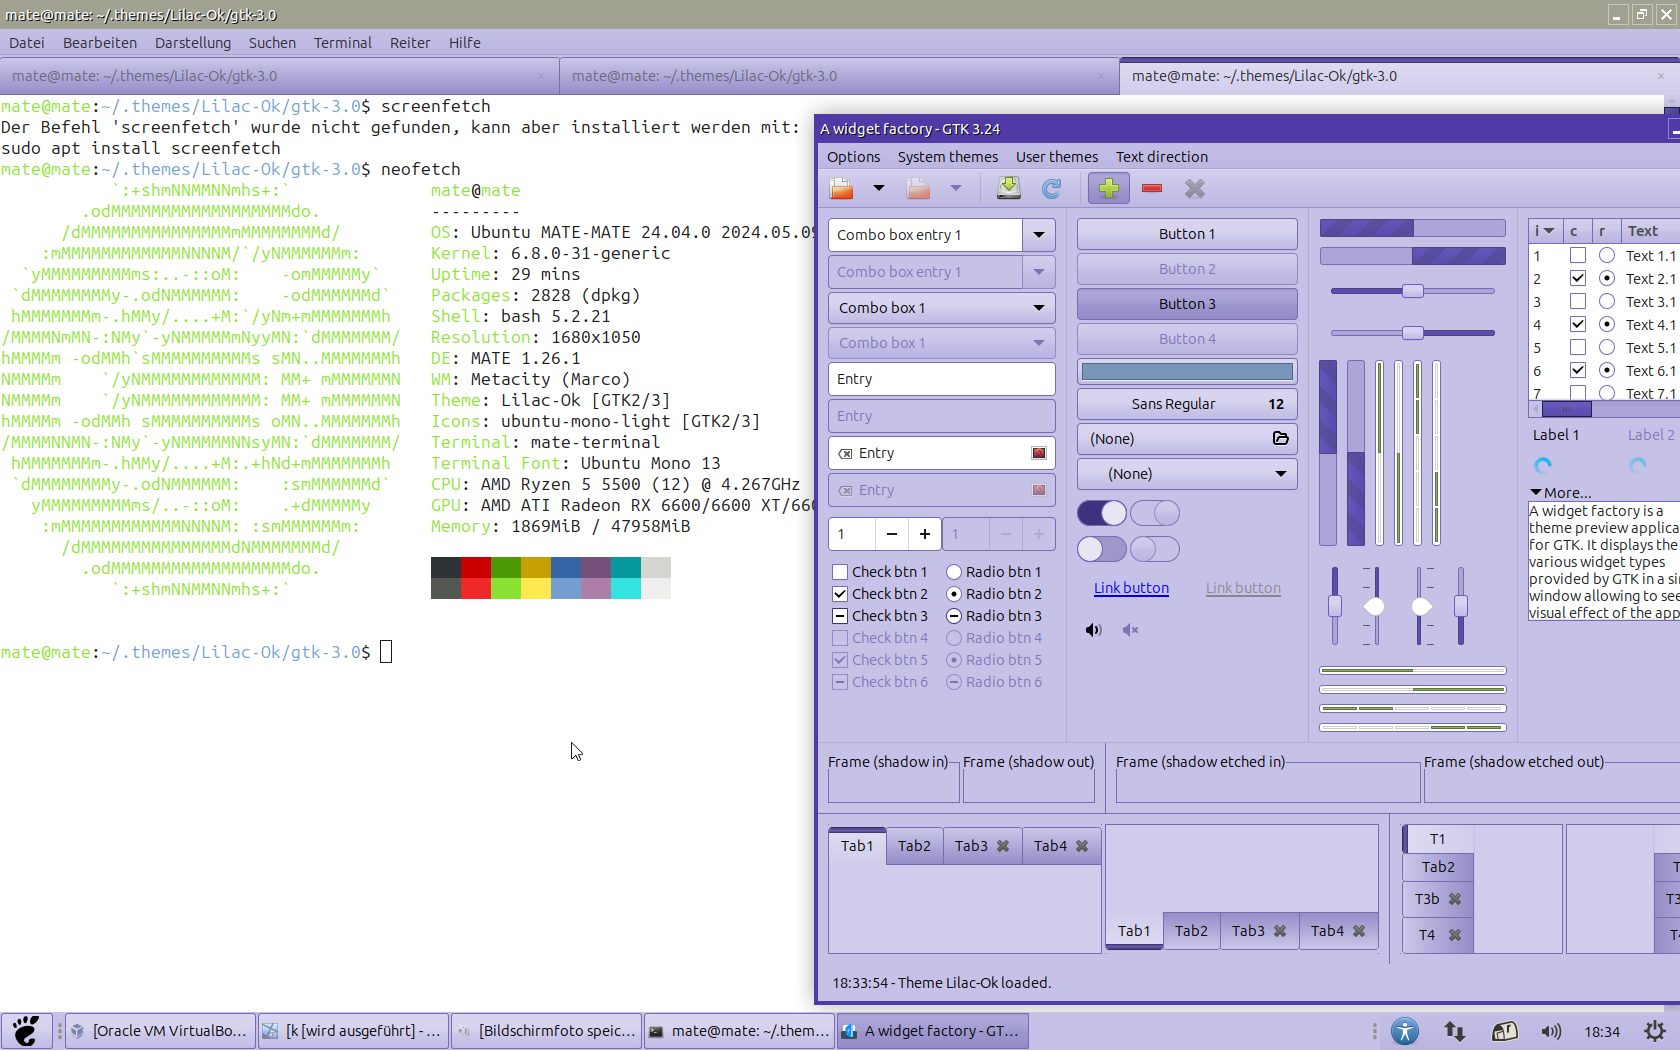Switch to the Oracle VM VirtualBox taskbar window

coord(159,1031)
